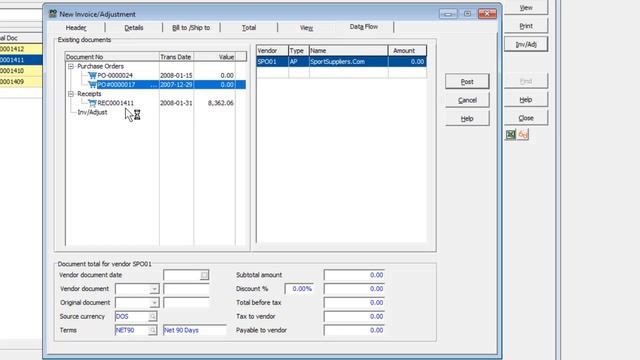Click the Vendor document number text field

(x=186, y=289)
